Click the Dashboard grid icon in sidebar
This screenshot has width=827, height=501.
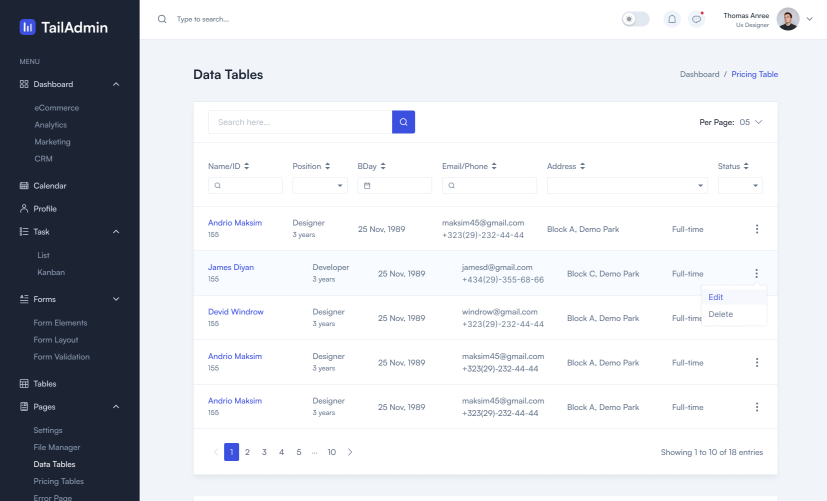[24, 84]
